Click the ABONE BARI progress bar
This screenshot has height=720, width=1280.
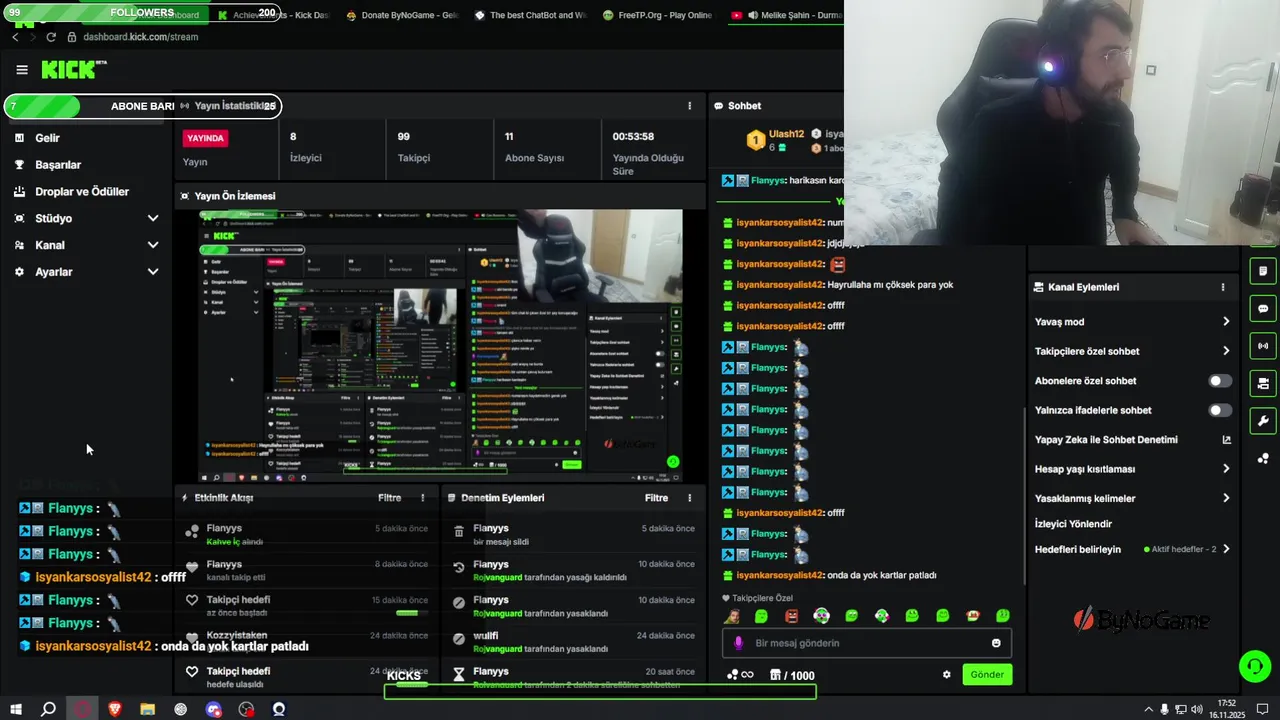(x=143, y=106)
